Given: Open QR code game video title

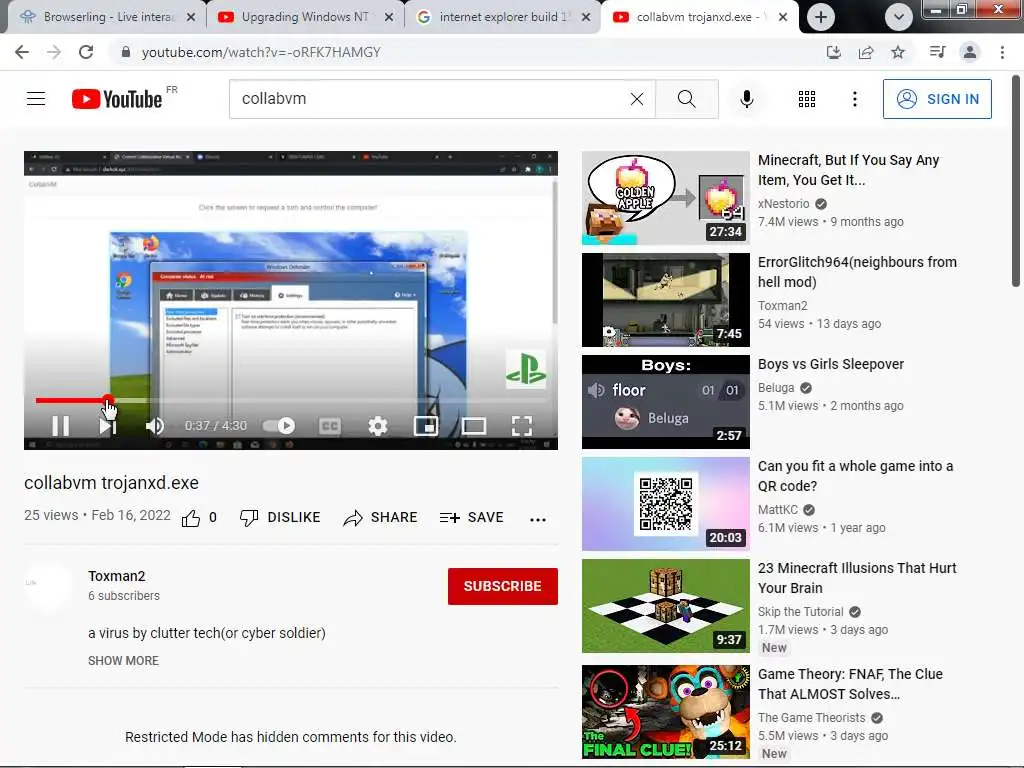Looking at the screenshot, I should point(856,475).
